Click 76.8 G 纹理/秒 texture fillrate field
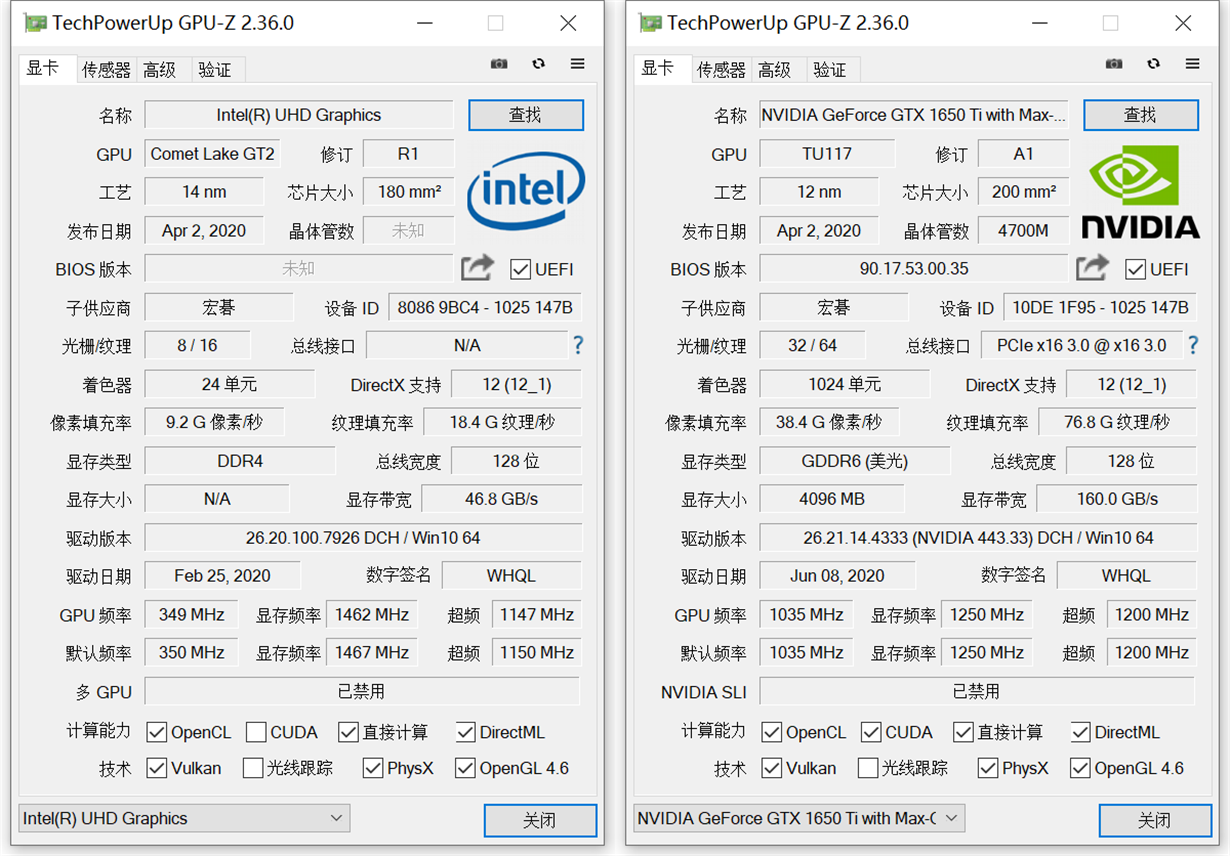 coord(1117,422)
